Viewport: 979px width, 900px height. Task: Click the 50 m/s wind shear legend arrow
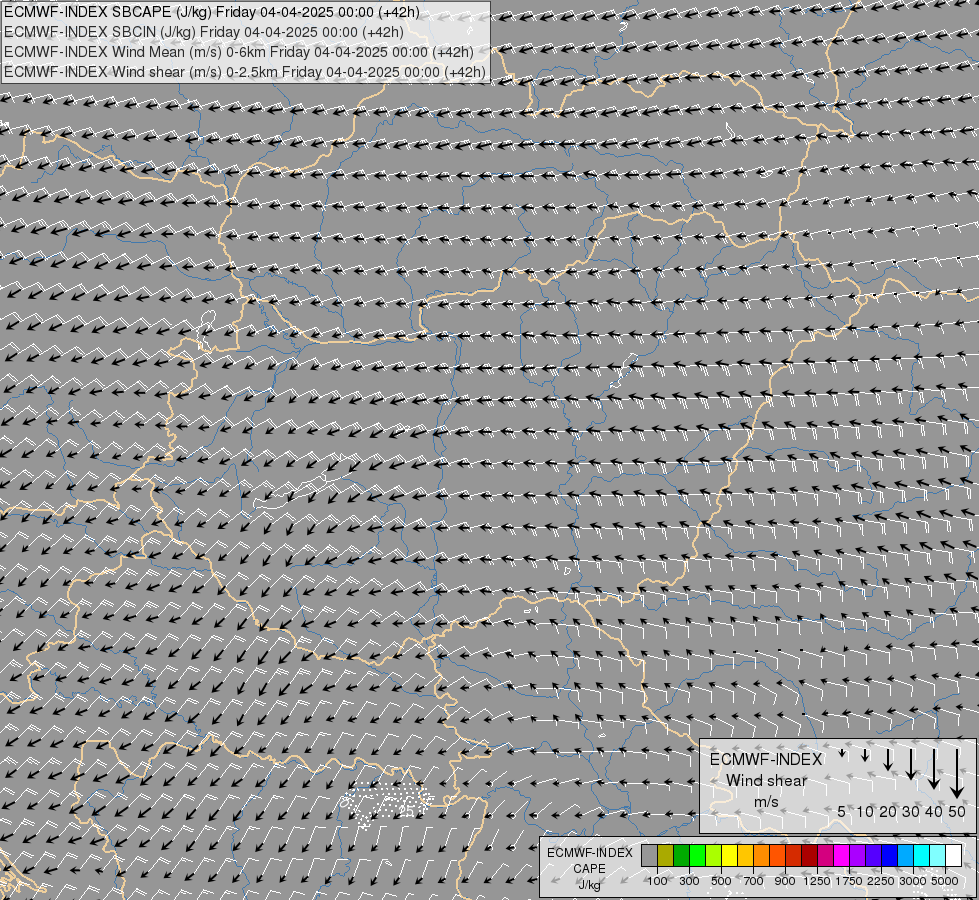(957, 774)
